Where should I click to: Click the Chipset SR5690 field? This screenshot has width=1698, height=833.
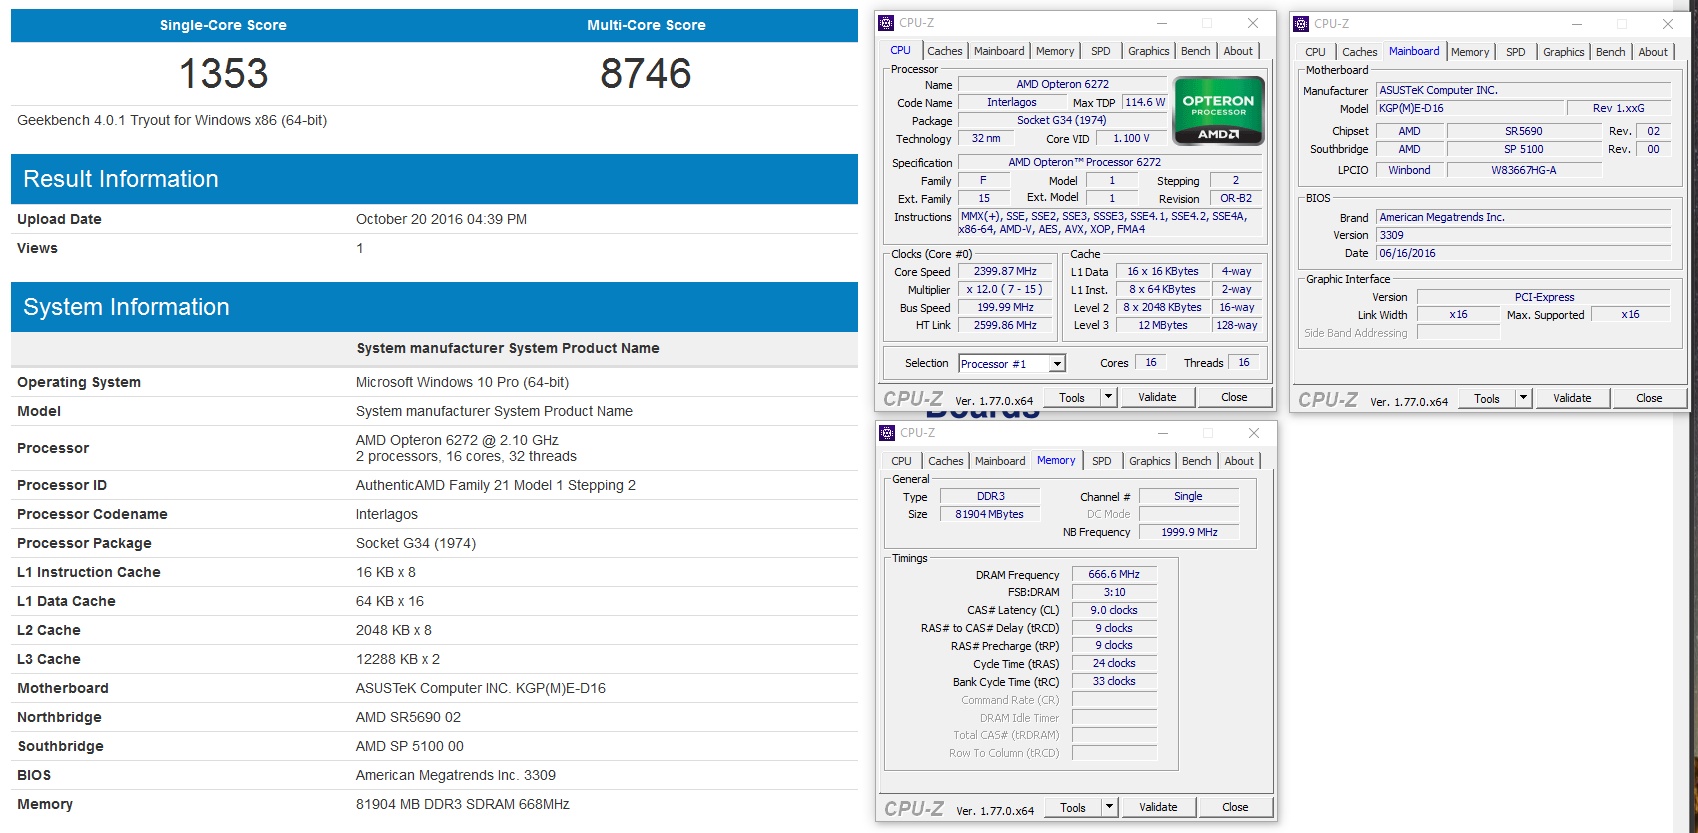[x=1524, y=131]
